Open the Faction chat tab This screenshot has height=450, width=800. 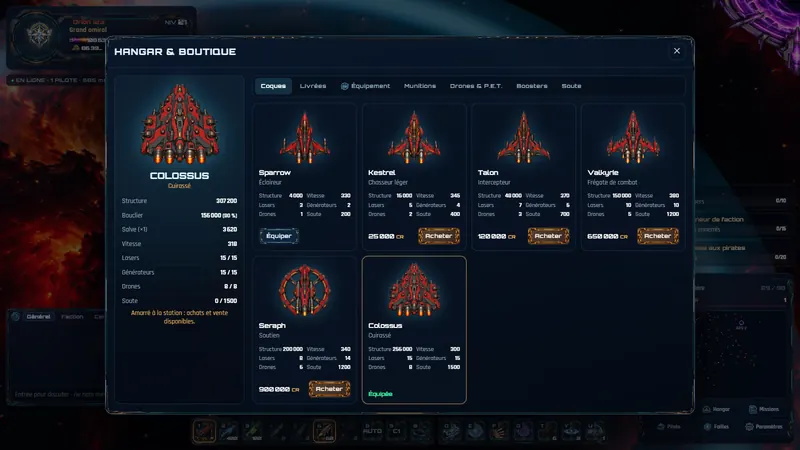pos(72,316)
